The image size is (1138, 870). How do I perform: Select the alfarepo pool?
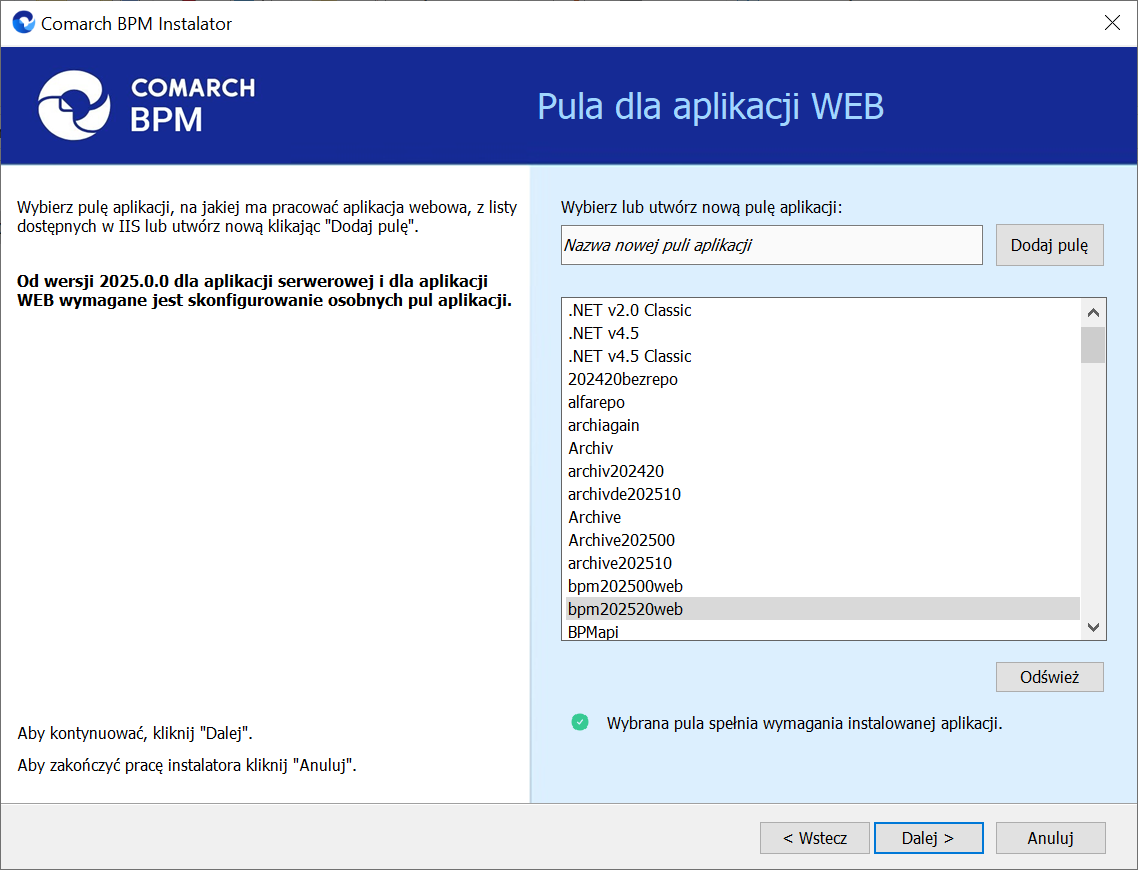[823, 402]
